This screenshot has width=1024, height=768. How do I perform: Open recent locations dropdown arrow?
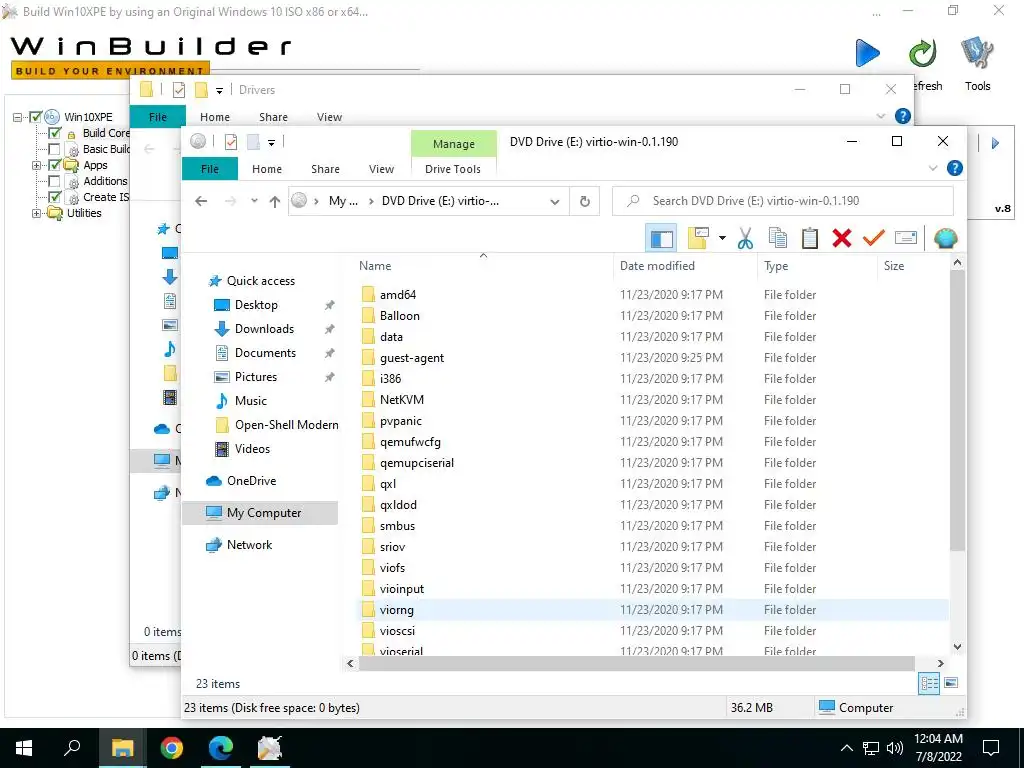[254, 201]
